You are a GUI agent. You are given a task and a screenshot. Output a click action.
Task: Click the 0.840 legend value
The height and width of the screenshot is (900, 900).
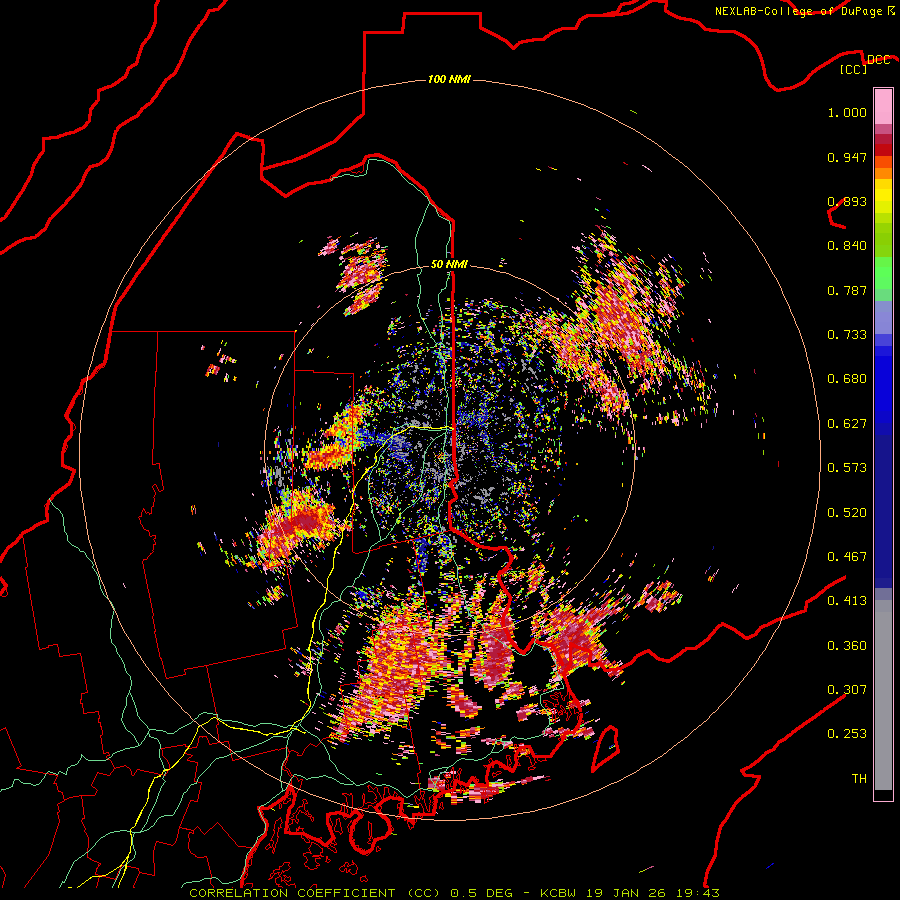tap(847, 246)
